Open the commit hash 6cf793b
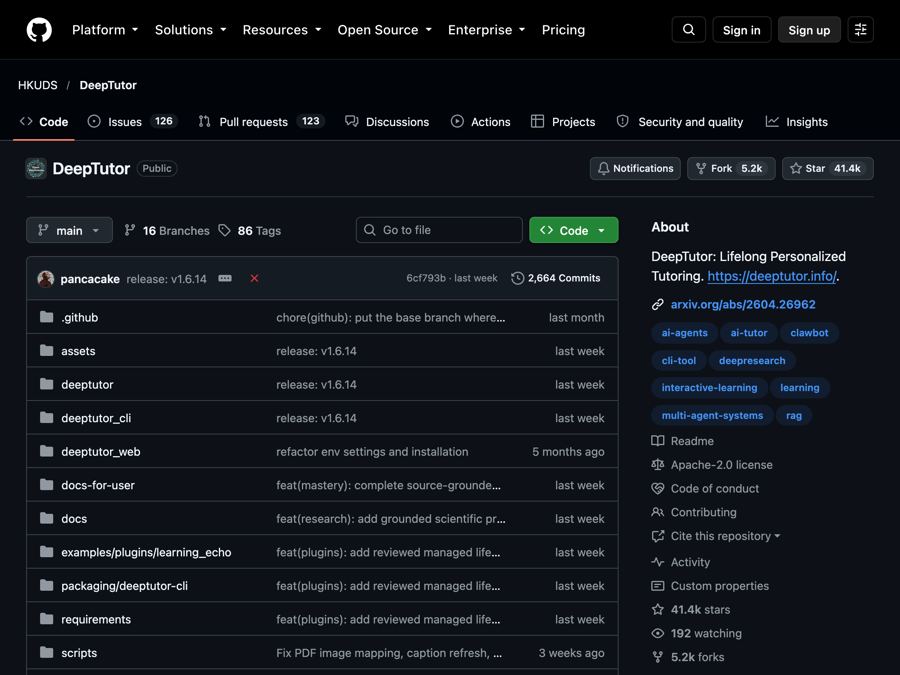The height and width of the screenshot is (675, 900). click(426, 278)
